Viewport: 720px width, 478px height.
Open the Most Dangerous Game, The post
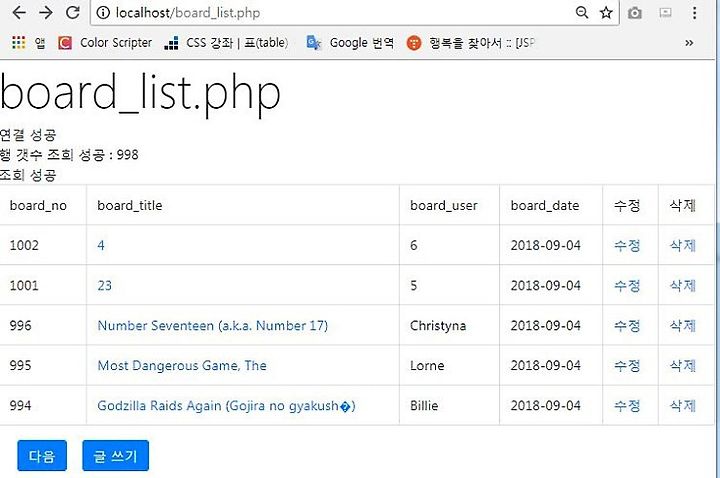click(x=182, y=366)
